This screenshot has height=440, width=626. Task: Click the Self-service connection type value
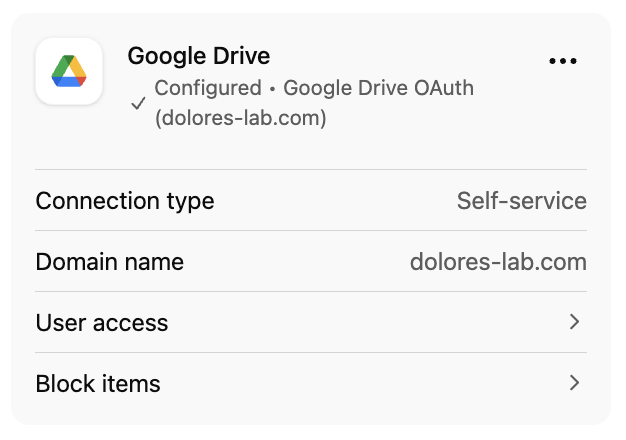[x=521, y=201]
